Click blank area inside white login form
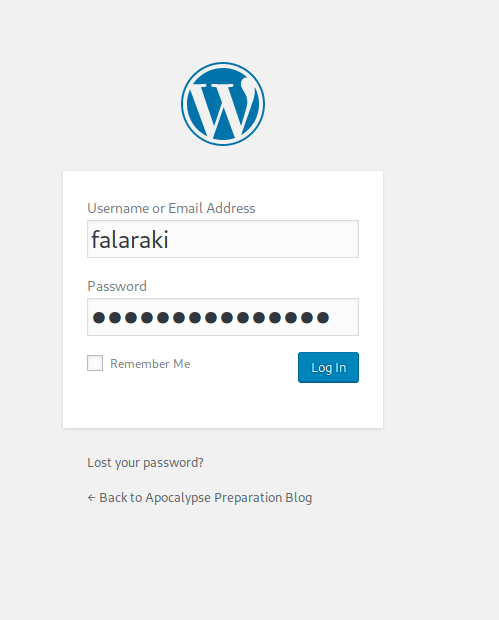The image size is (499, 620). (223, 405)
